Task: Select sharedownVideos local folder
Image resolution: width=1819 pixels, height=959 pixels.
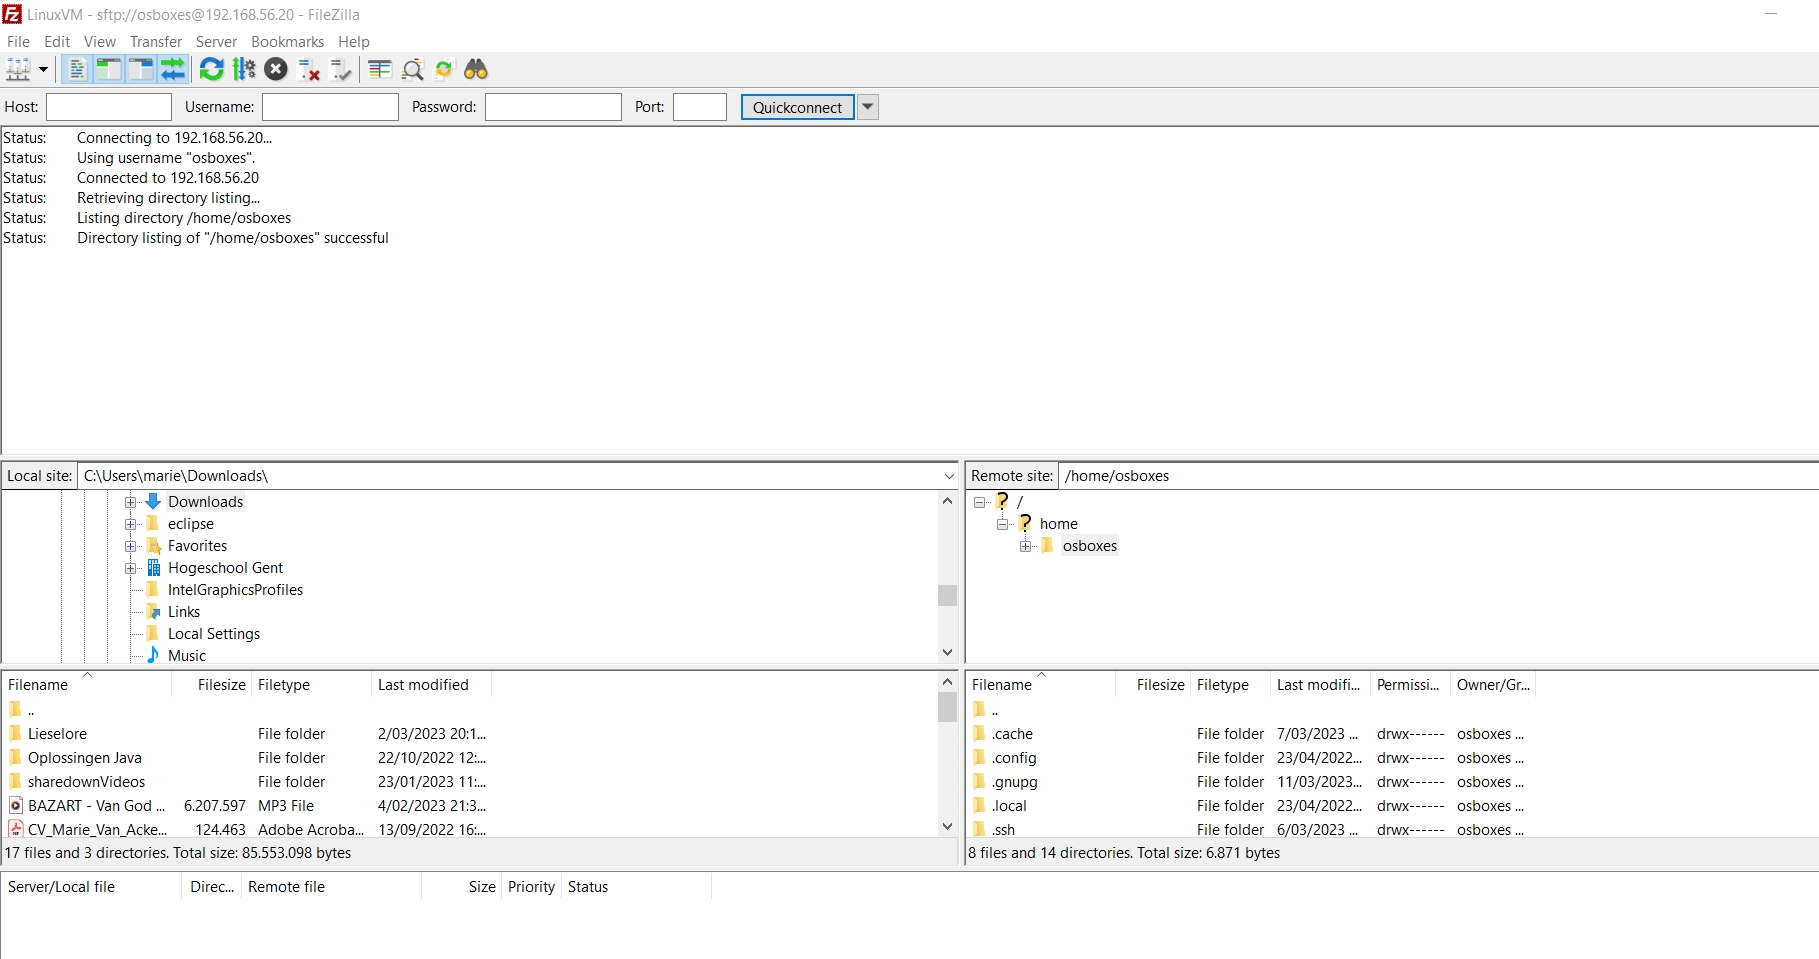Action: [x=86, y=782]
